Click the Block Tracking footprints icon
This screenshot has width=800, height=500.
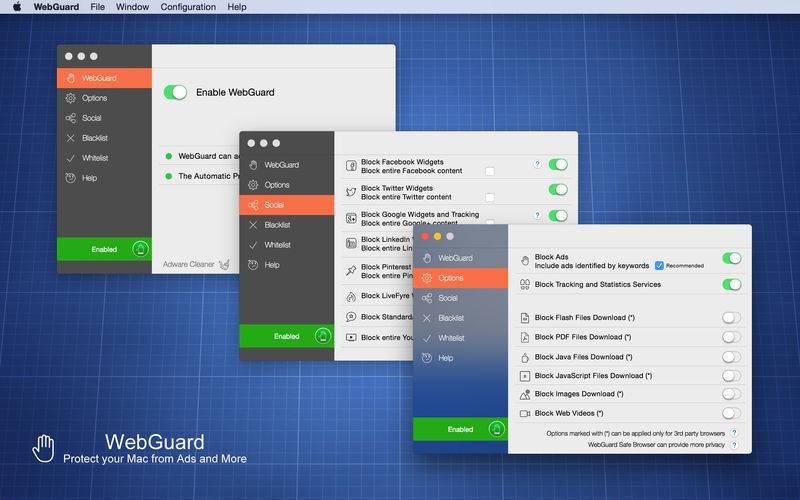(524, 284)
